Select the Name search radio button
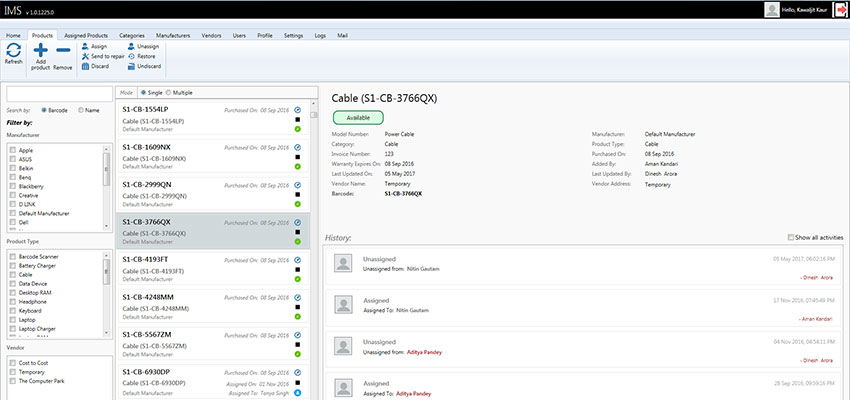This screenshot has width=850, height=400. pyautogui.click(x=81, y=110)
